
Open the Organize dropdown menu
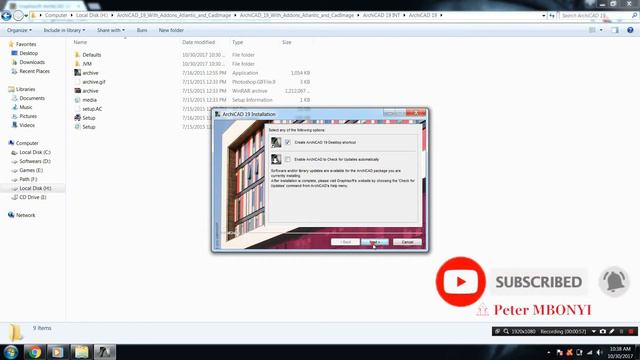coord(19,30)
